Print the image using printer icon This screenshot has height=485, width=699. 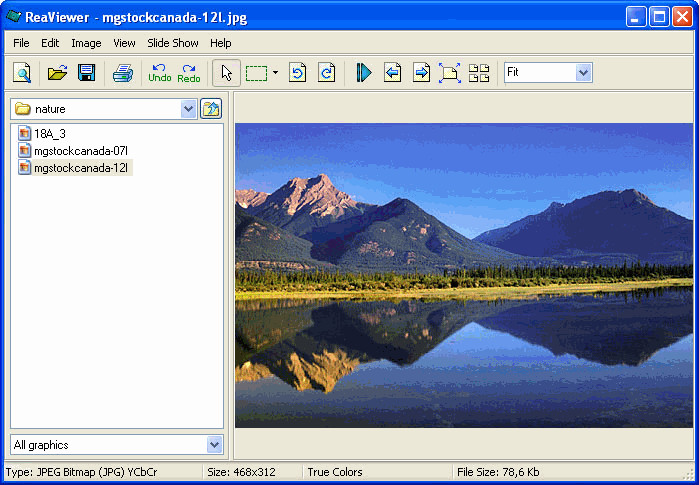point(123,73)
